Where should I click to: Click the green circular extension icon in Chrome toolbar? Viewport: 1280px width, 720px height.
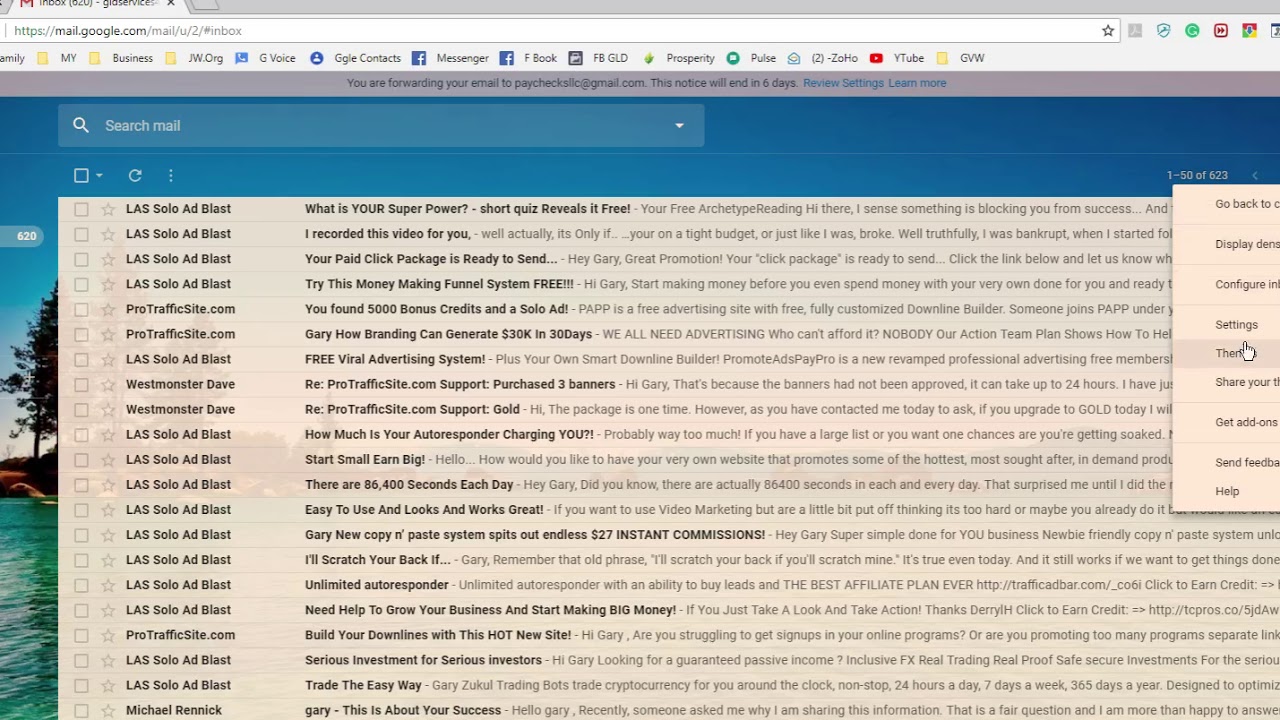click(1192, 31)
